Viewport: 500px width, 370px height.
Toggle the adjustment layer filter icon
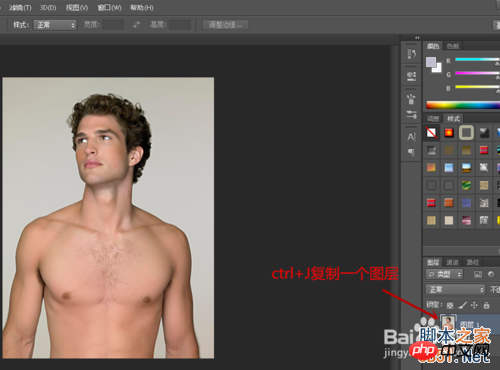491,274
